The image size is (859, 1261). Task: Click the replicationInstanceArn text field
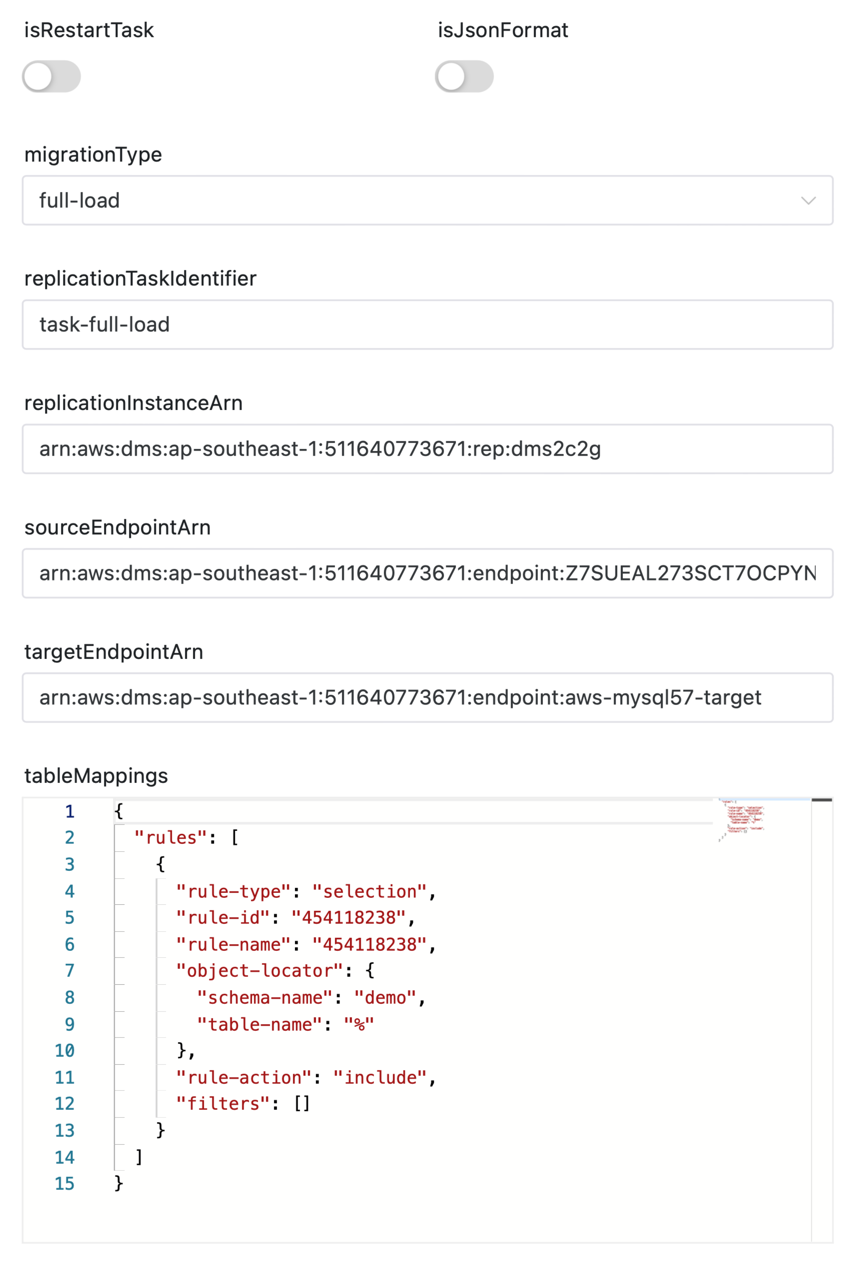[427, 449]
